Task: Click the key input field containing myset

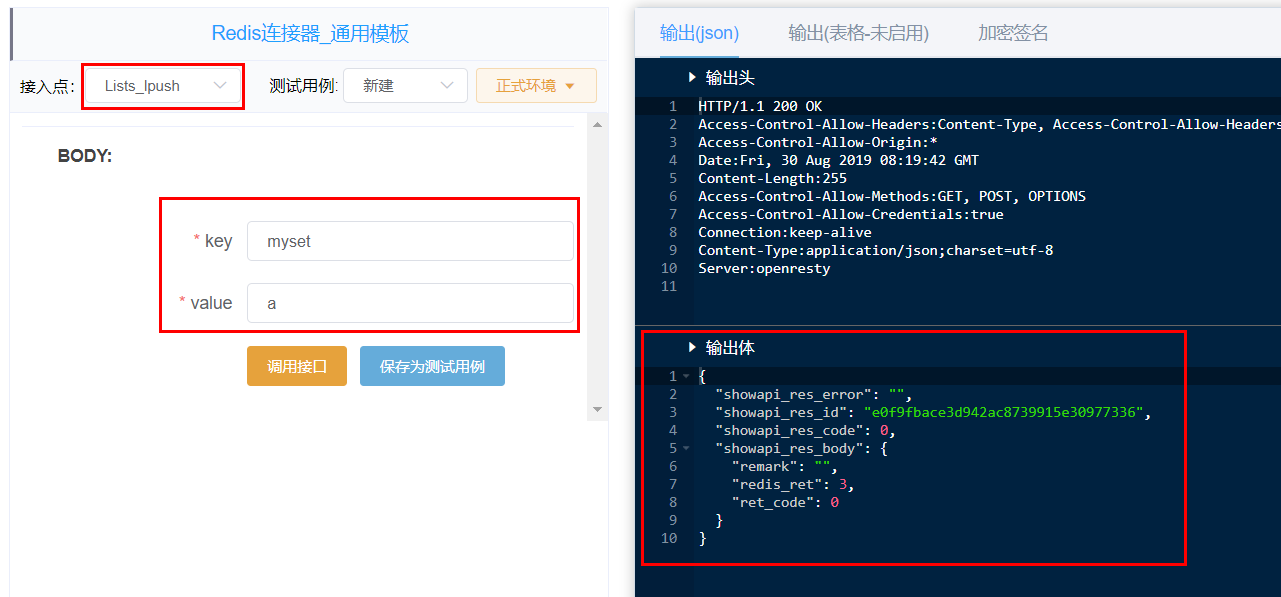Action: click(x=410, y=241)
